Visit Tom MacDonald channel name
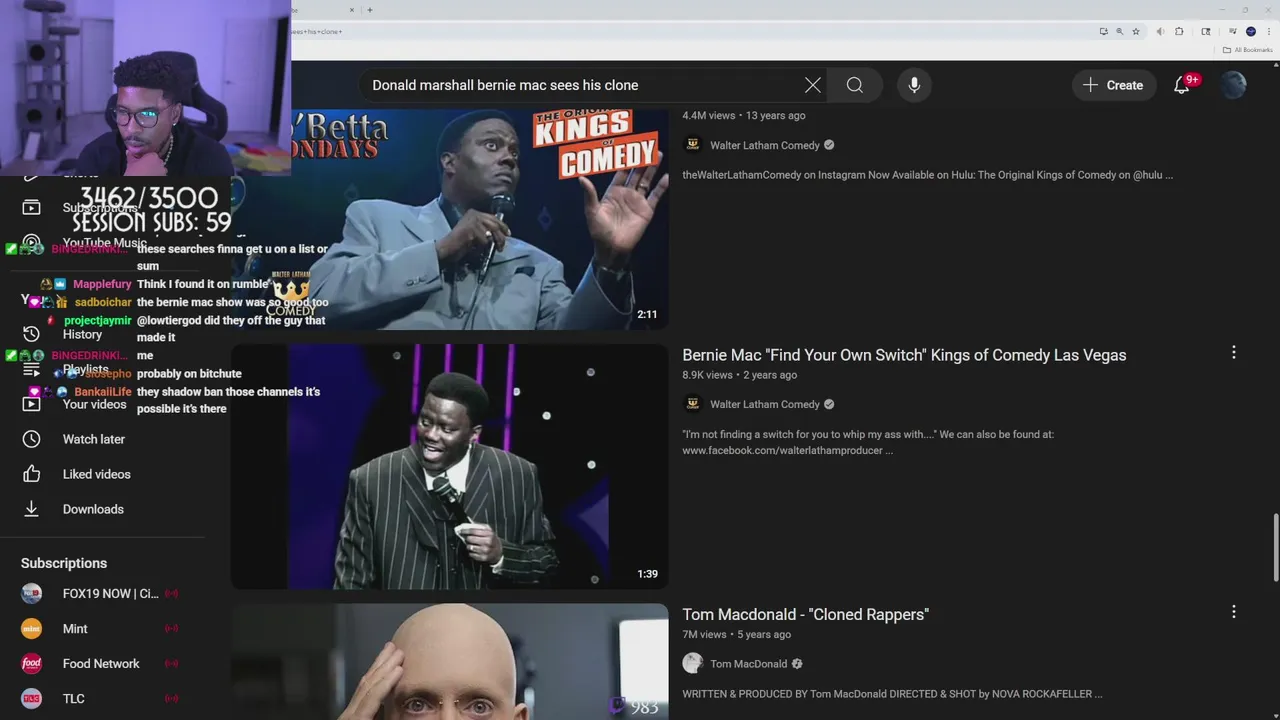Screen dimensions: 1280x720 click(x=748, y=664)
